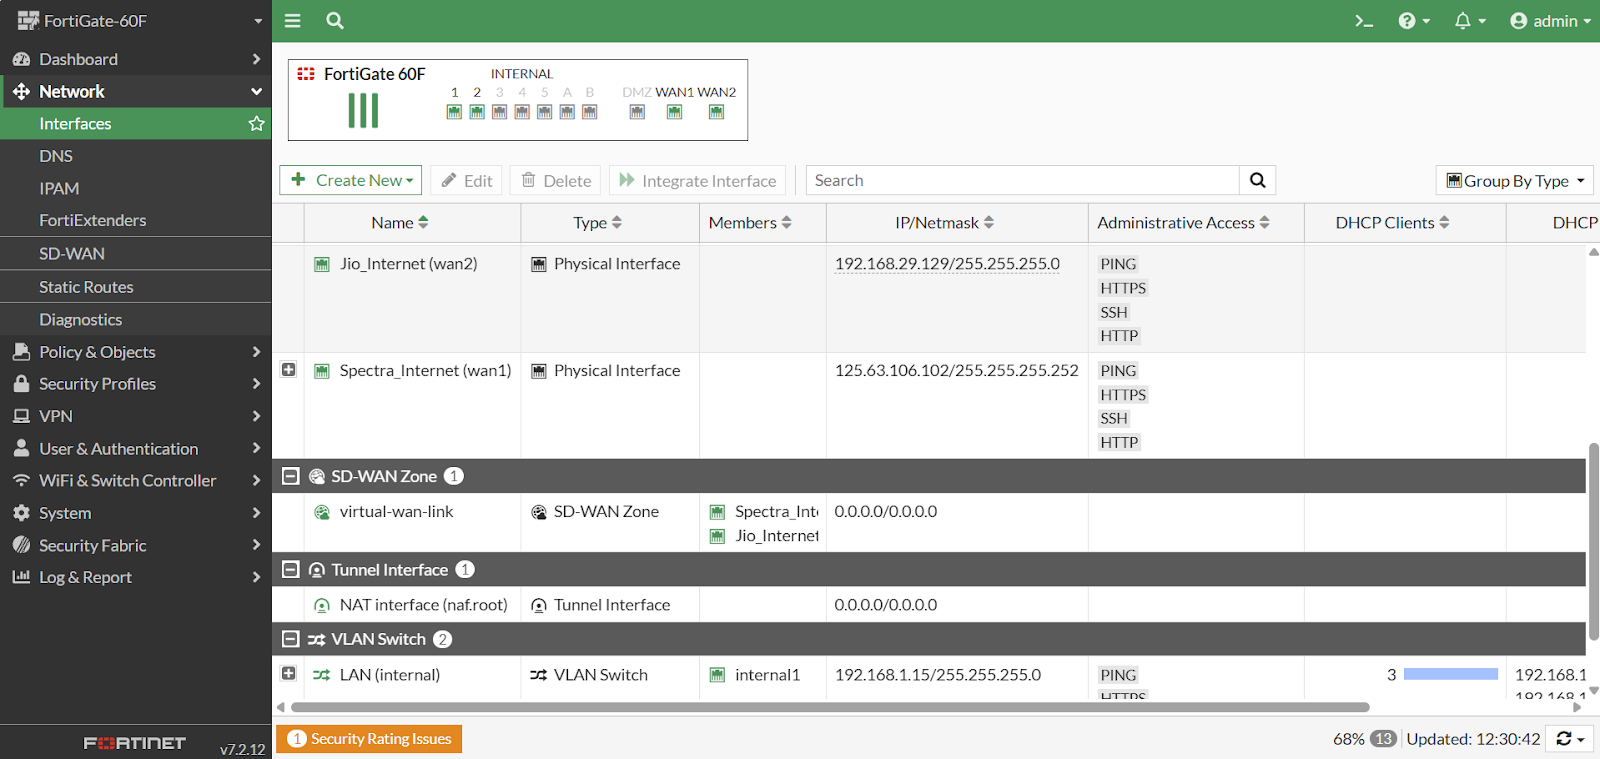Click internal port 1 in faceplate
Viewport: 1600px width, 759px height.
[x=454, y=112]
